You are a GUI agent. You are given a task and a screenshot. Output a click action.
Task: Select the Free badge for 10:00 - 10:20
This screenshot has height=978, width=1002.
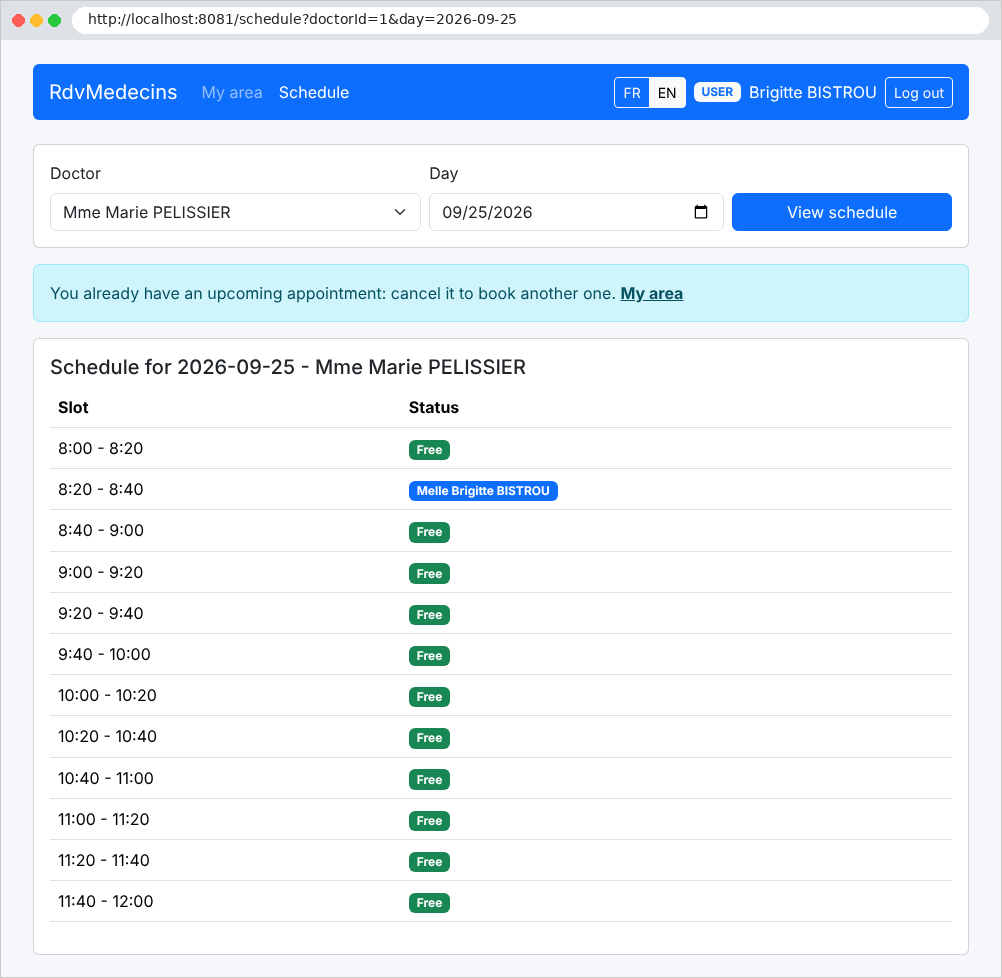pyautogui.click(x=429, y=697)
